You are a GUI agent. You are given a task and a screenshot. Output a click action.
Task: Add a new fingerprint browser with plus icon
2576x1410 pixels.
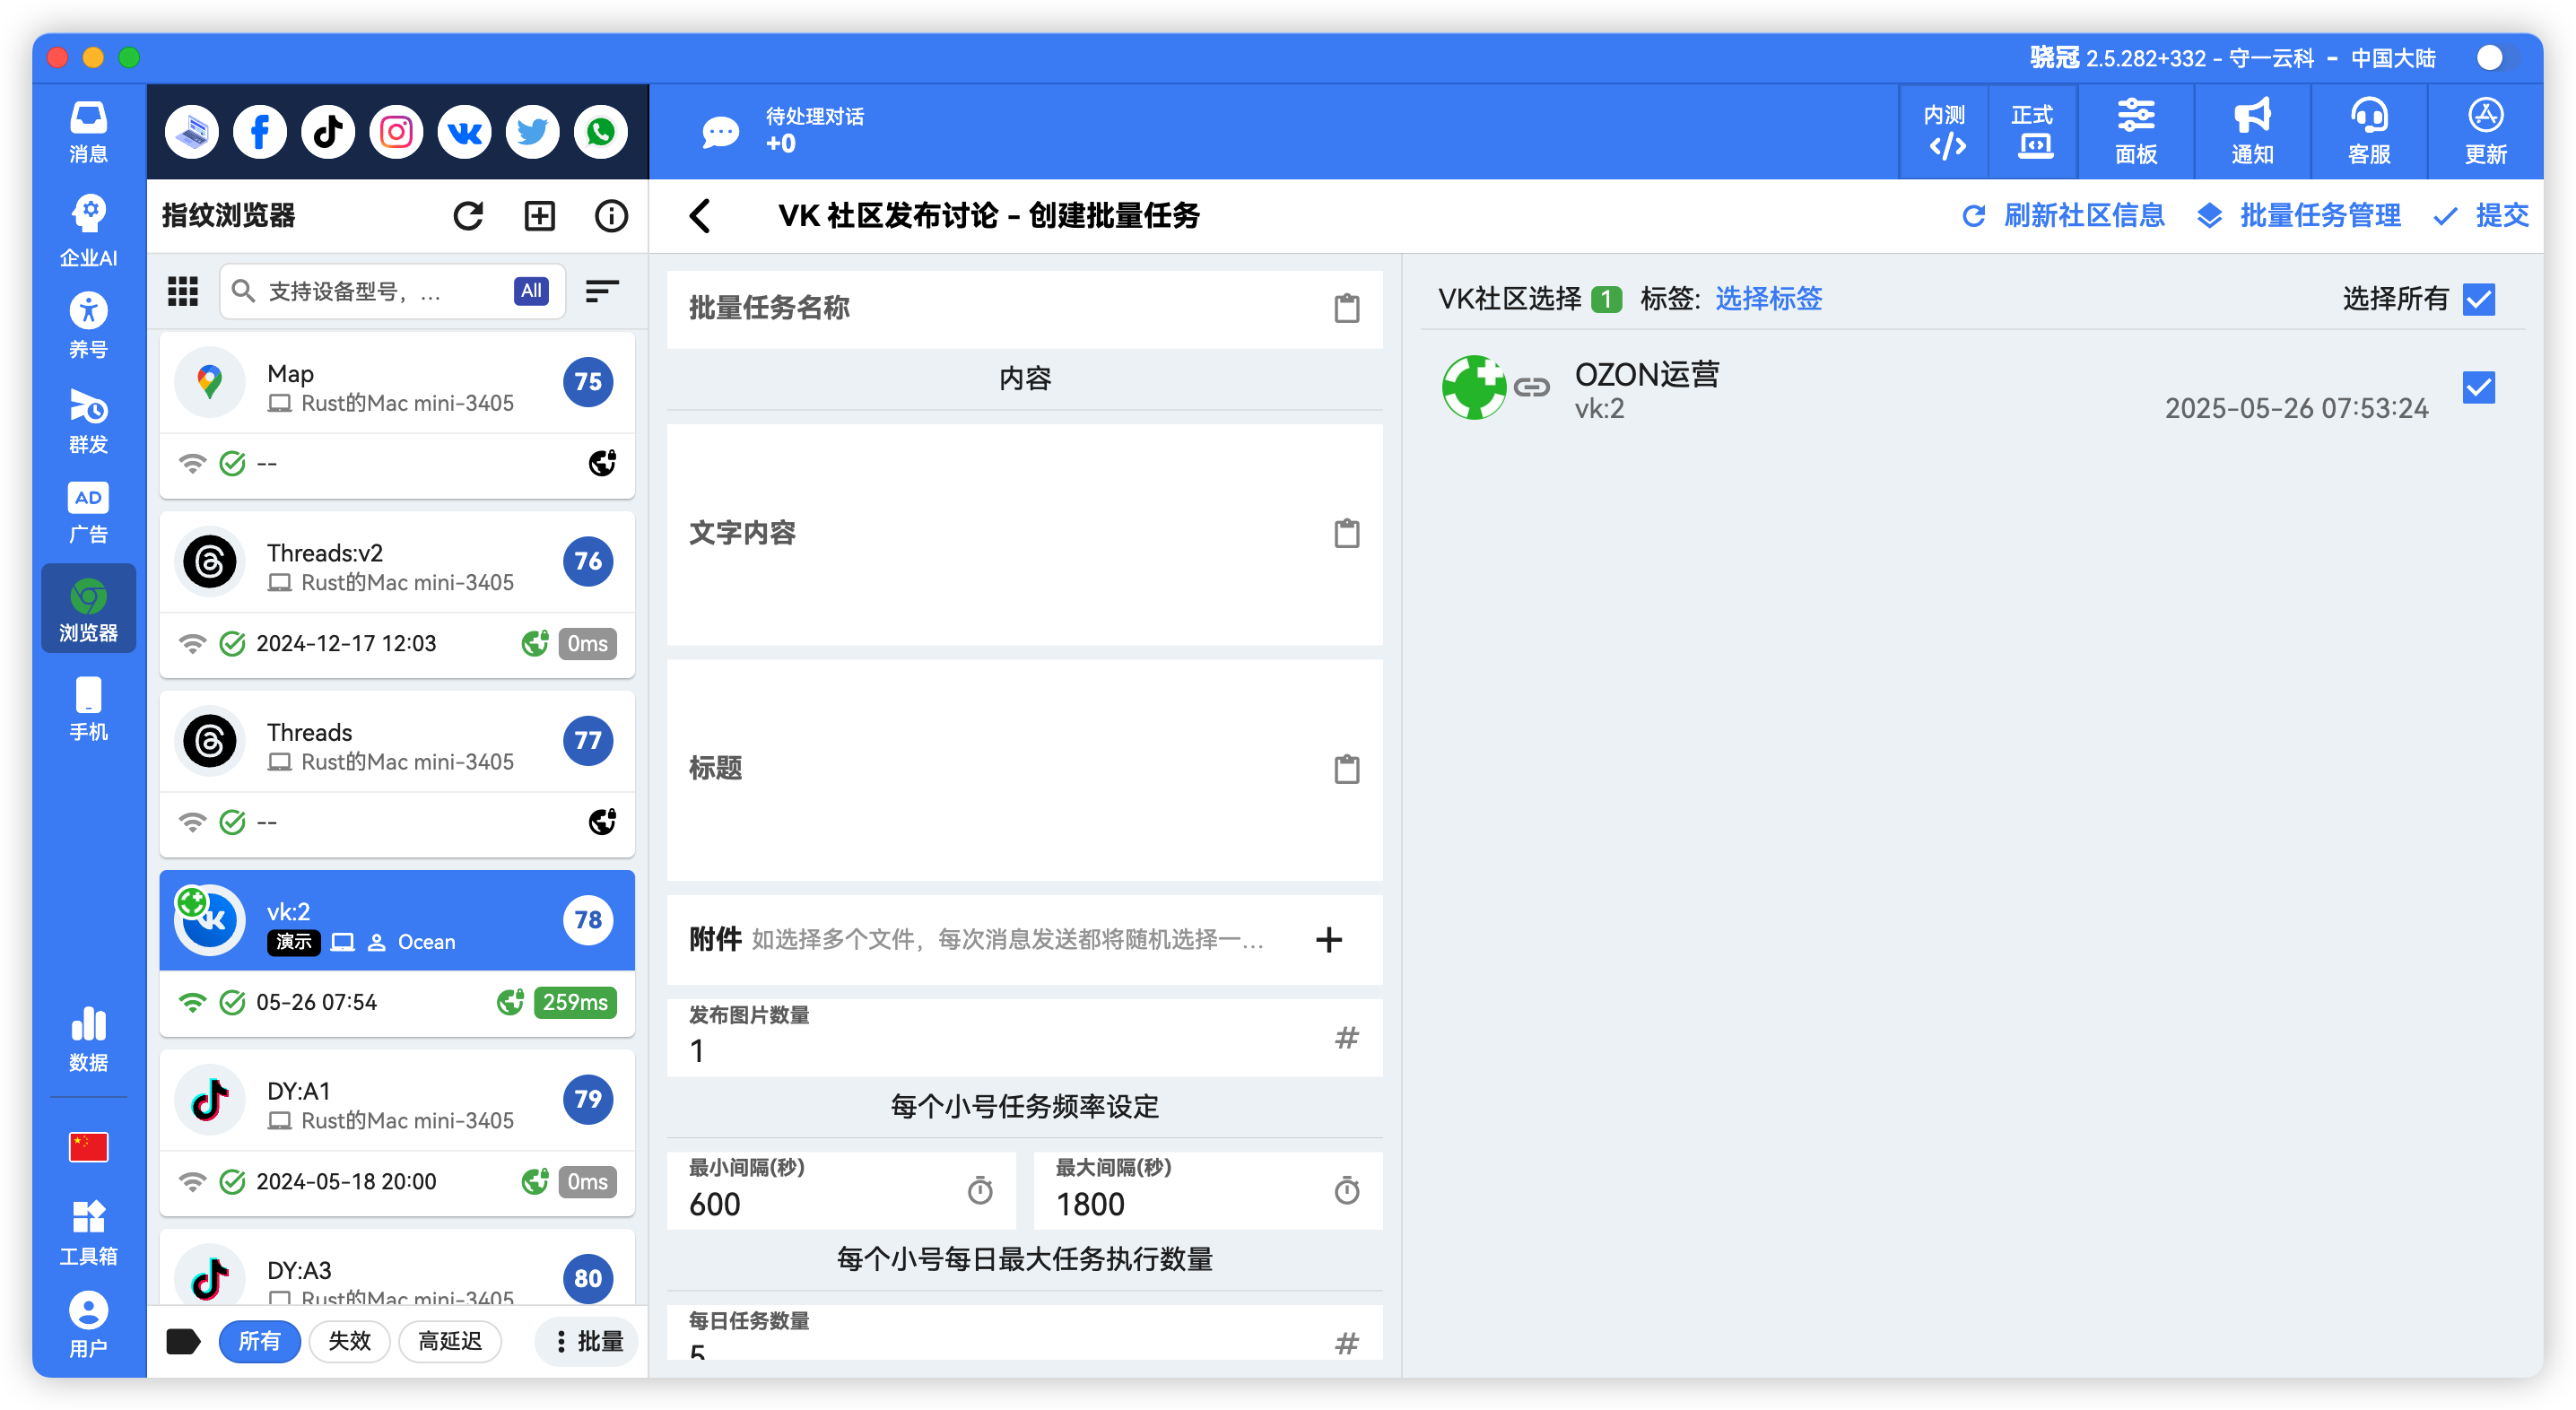pyautogui.click(x=540, y=215)
